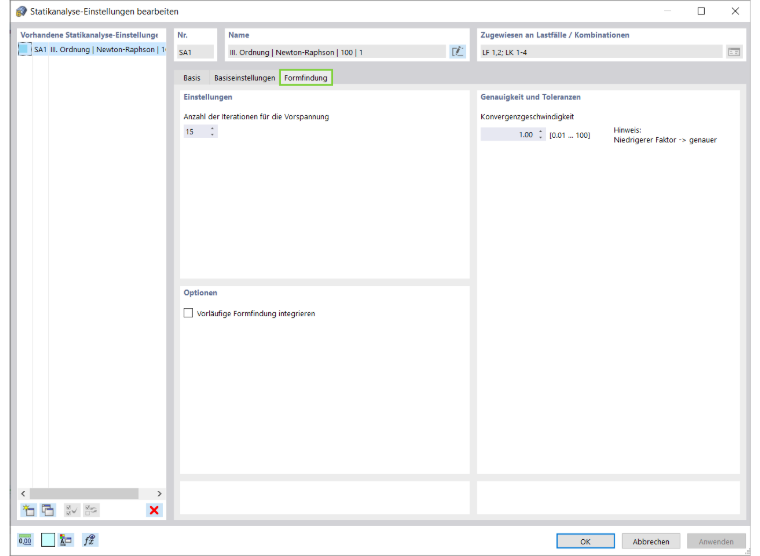Click the edit name icon
This screenshot has width=760, height=556.
[x=458, y=52]
